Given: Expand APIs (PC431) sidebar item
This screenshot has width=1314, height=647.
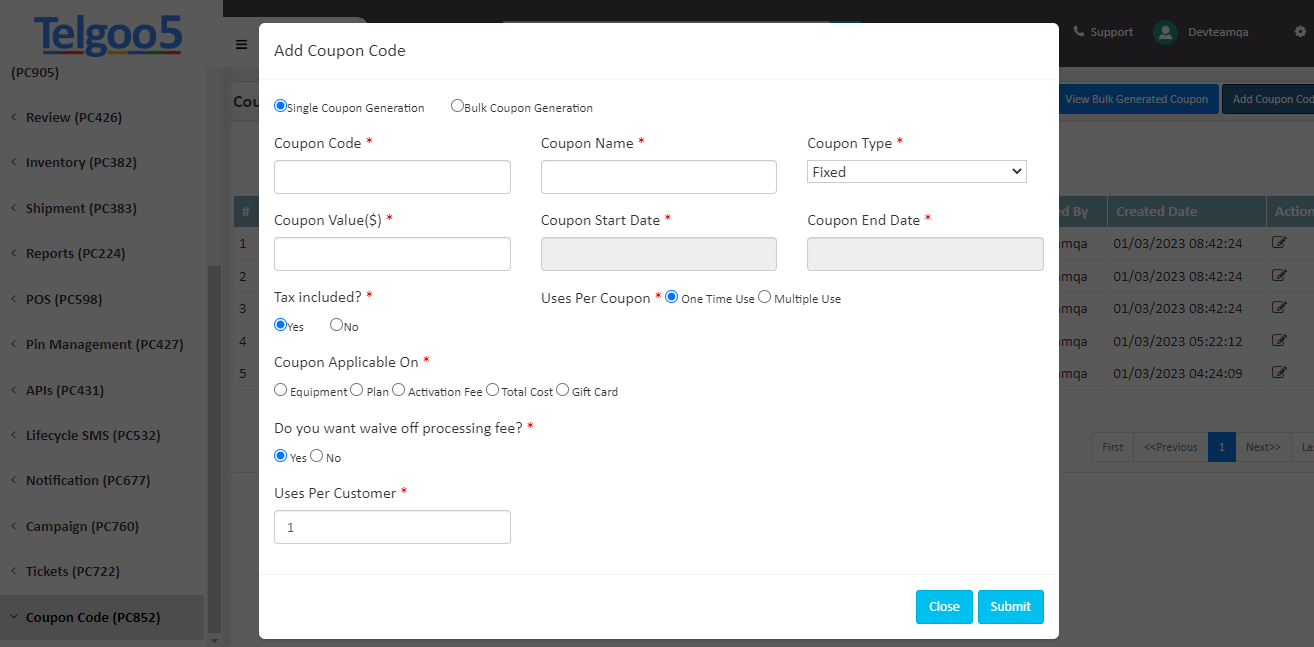Looking at the screenshot, I should coord(64,390).
